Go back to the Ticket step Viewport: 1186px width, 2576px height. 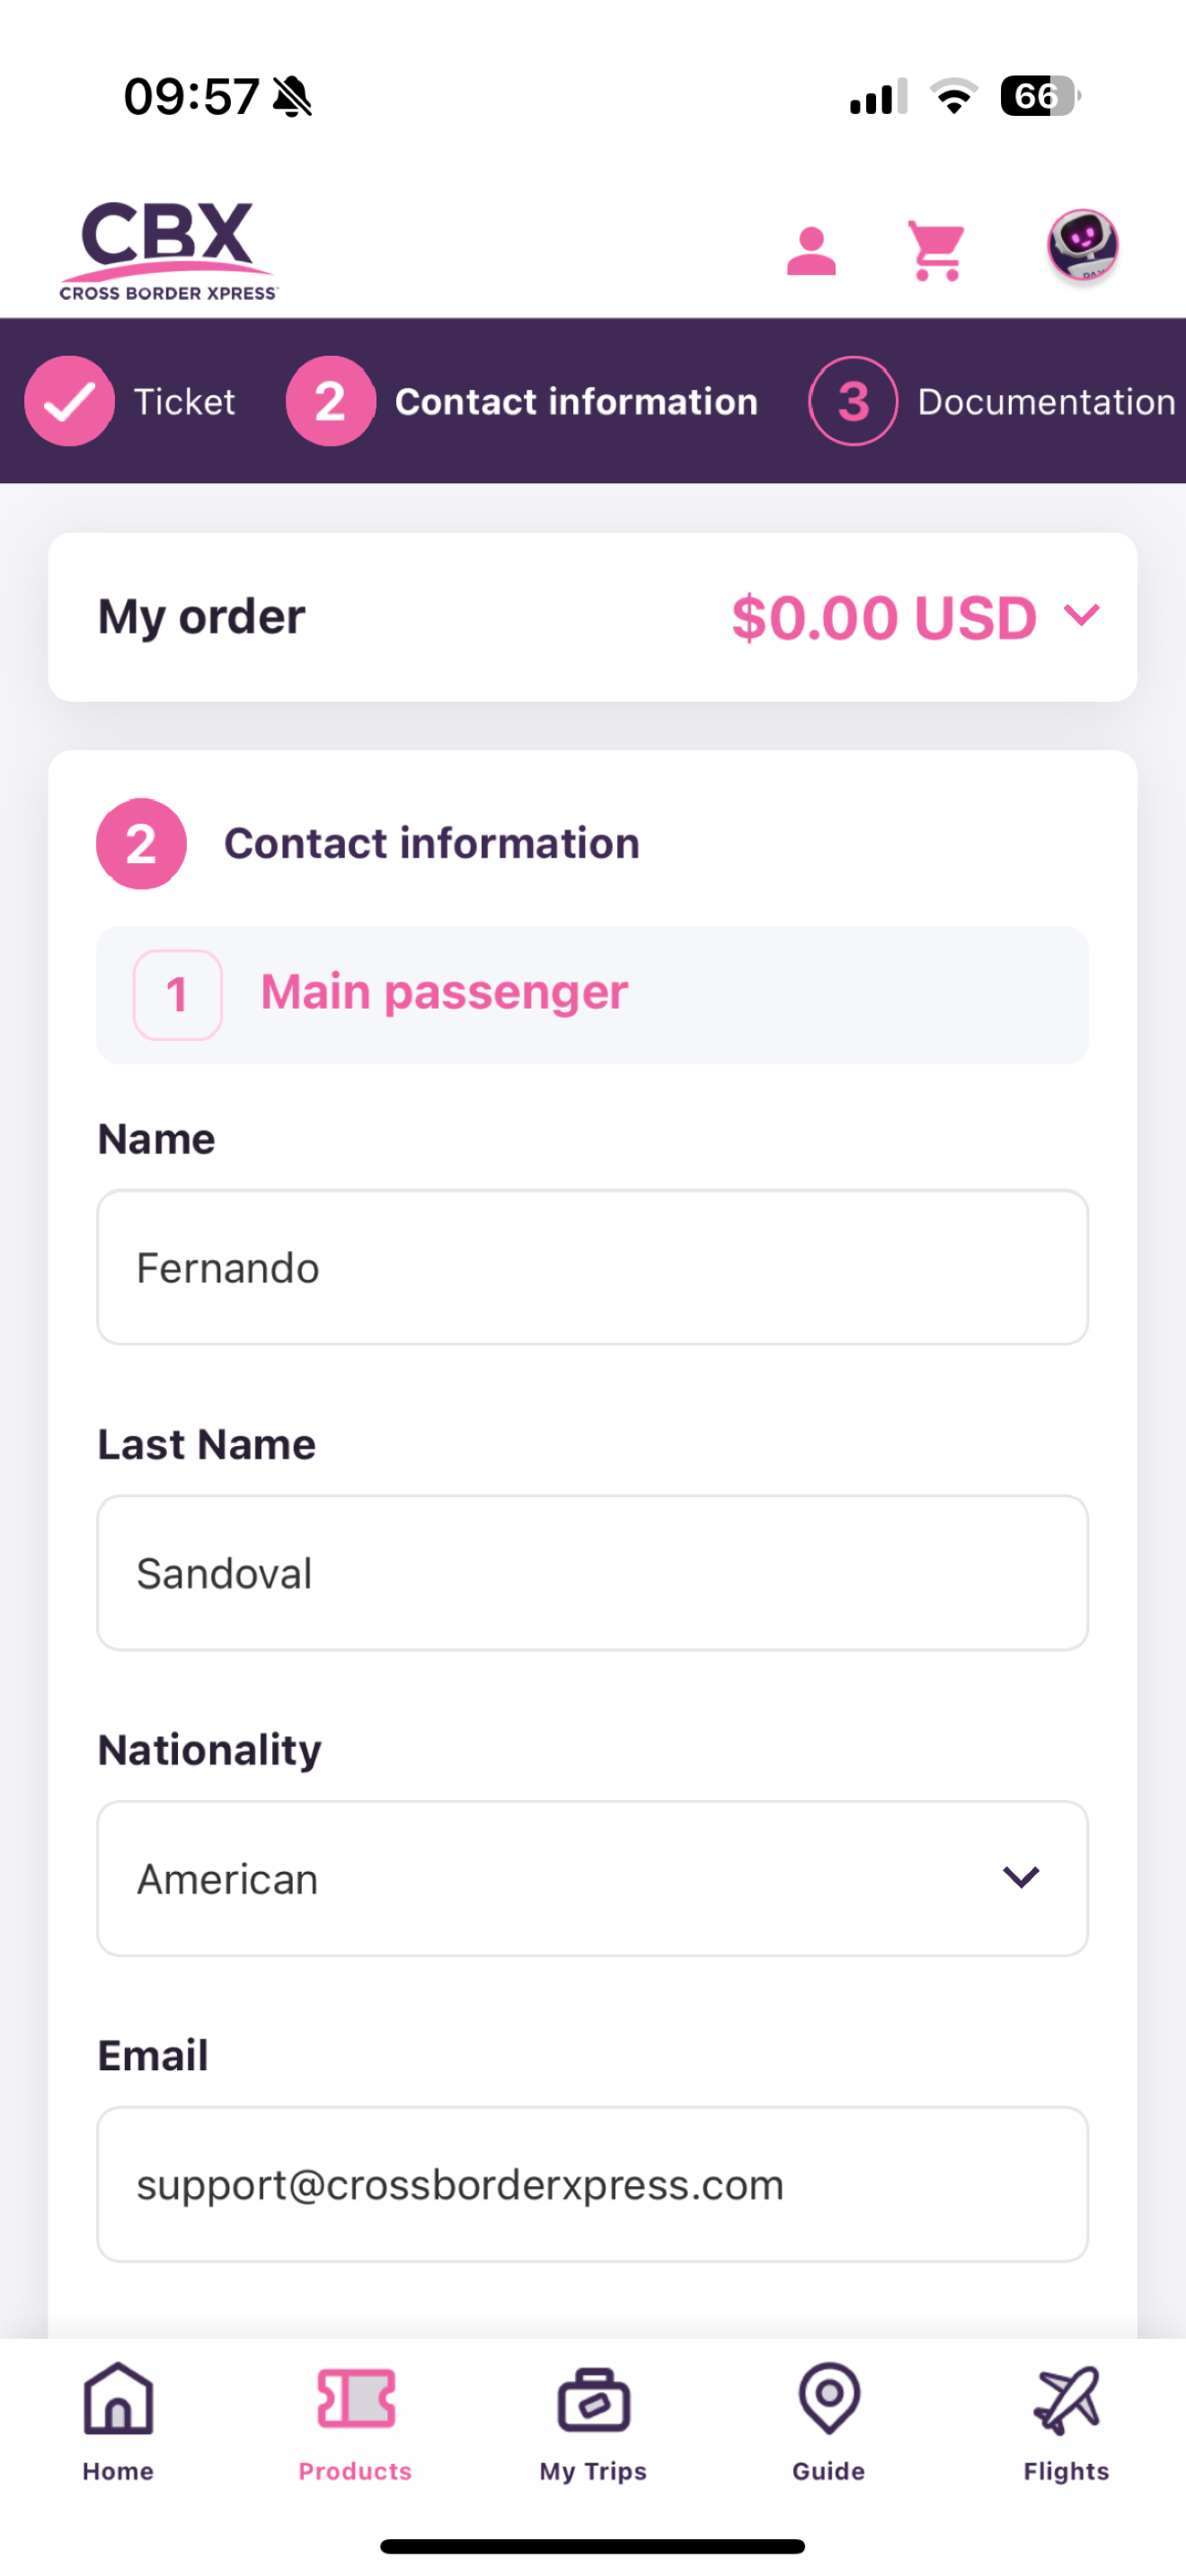pos(184,401)
